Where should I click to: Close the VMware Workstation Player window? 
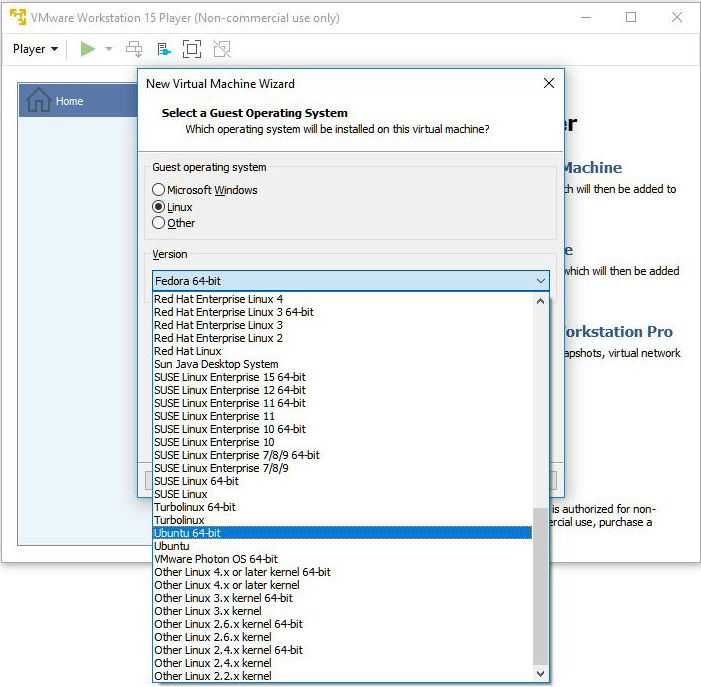click(x=676, y=17)
